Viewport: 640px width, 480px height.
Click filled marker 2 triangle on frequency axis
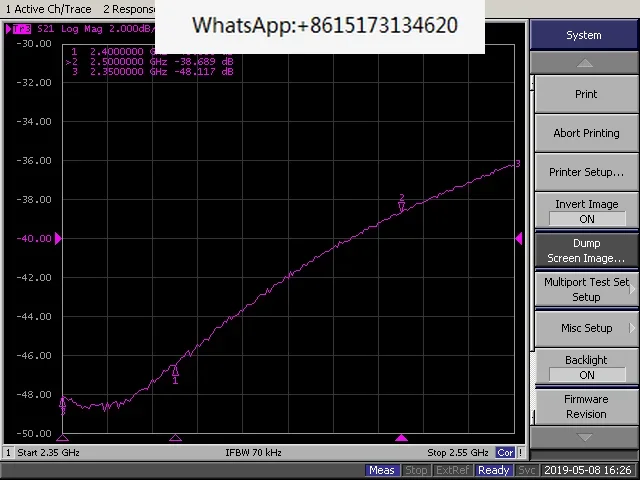click(402, 438)
